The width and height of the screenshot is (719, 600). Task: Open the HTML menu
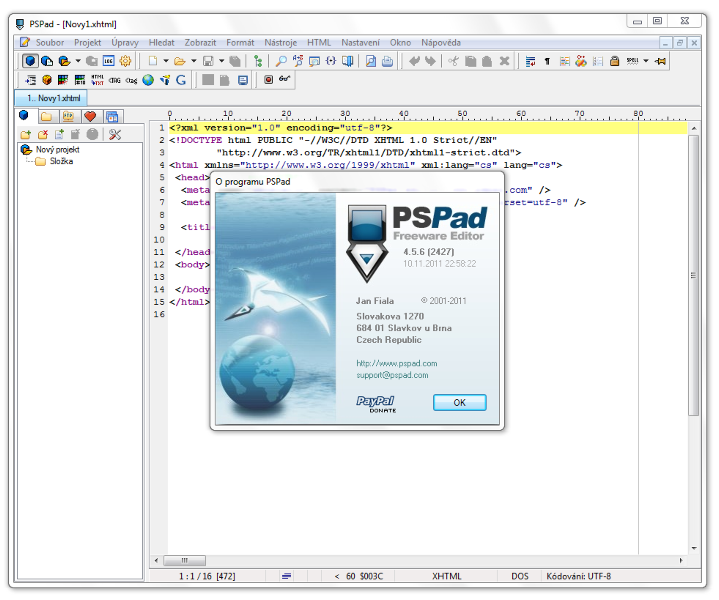click(319, 43)
